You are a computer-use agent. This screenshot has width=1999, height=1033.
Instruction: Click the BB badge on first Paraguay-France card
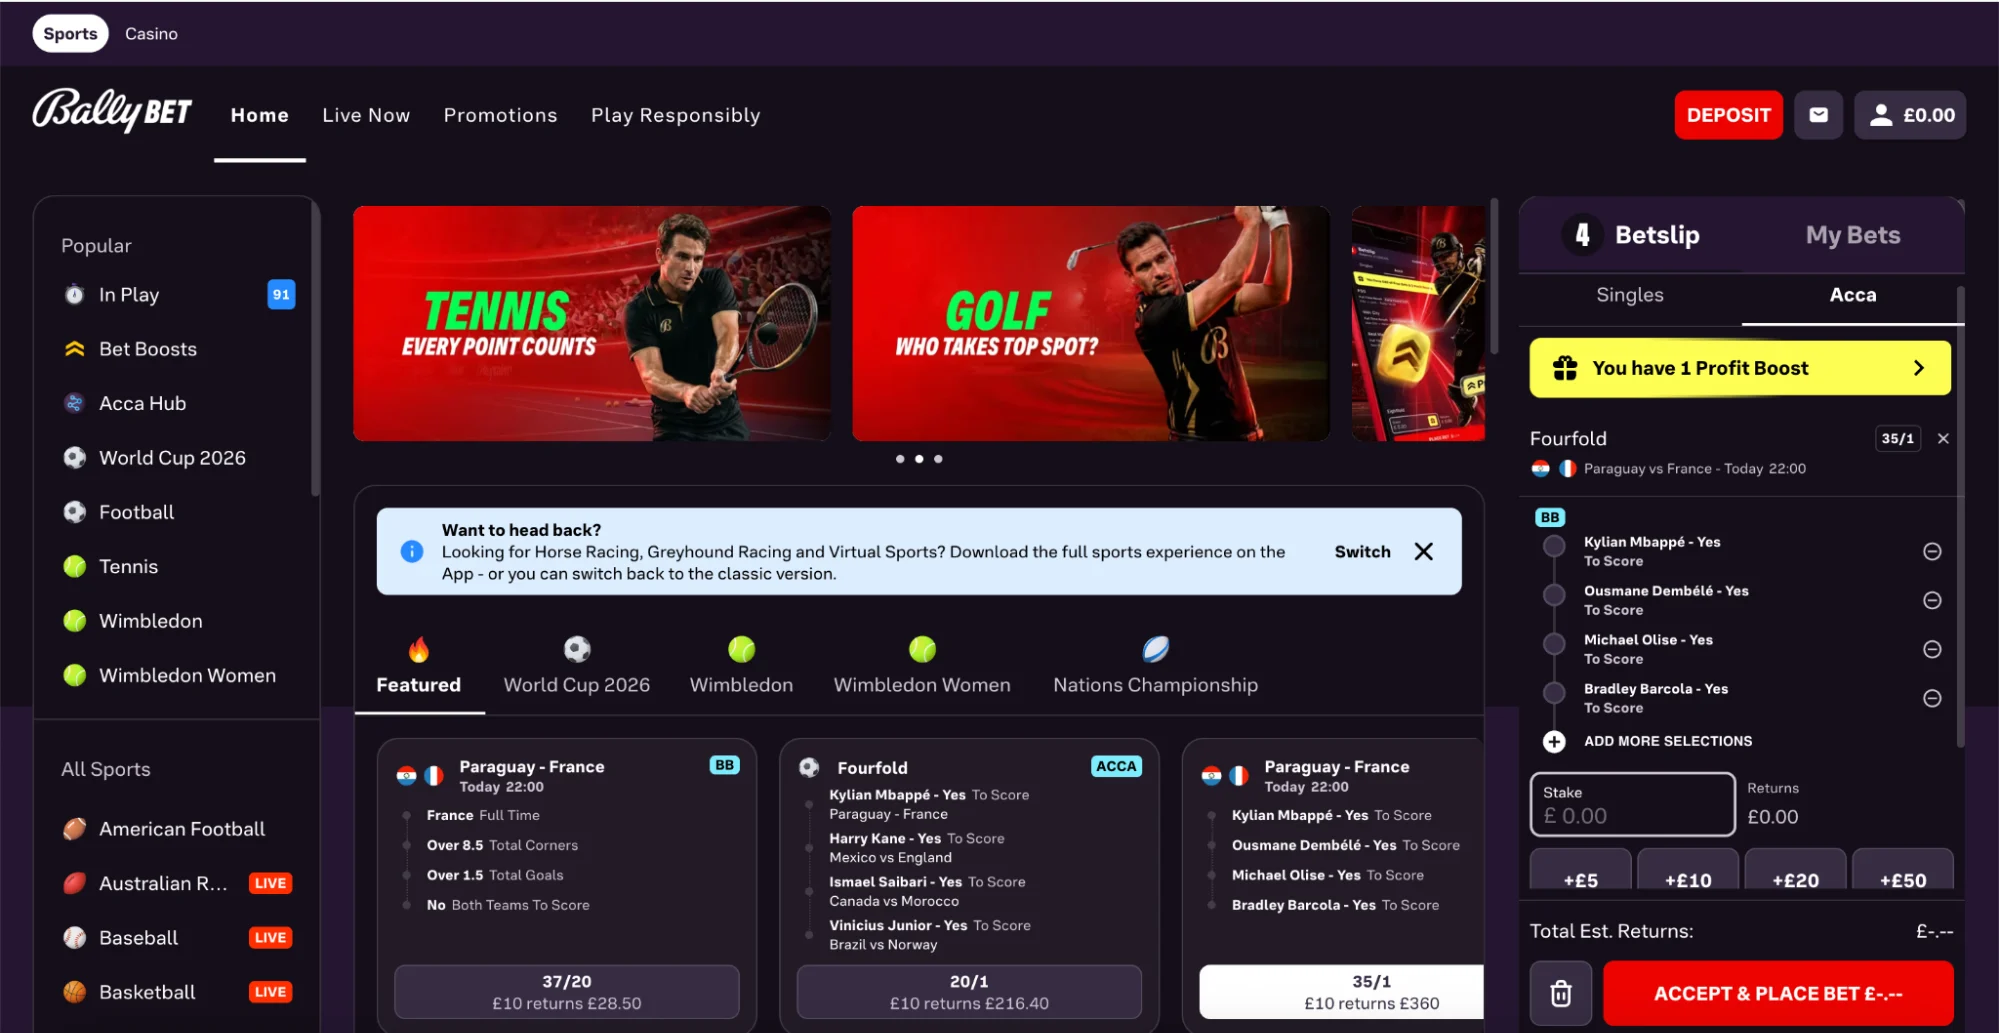724,765
